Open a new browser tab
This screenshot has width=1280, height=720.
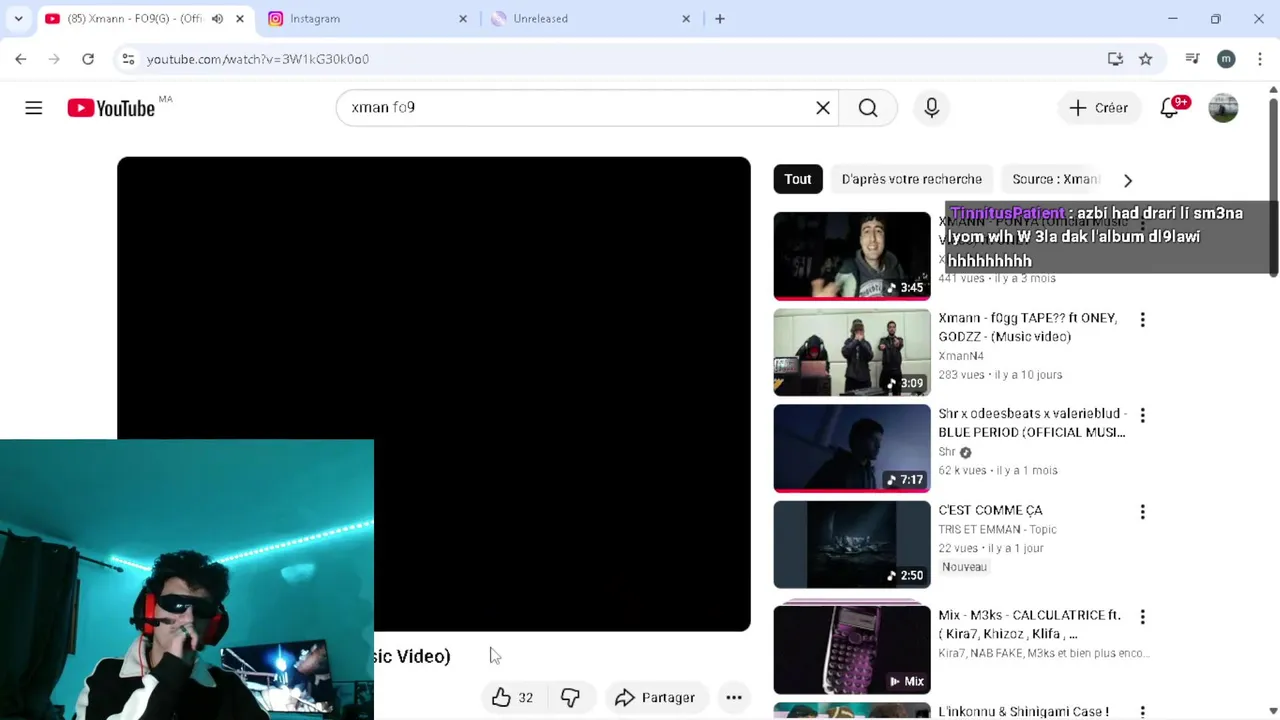(x=720, y=19)
